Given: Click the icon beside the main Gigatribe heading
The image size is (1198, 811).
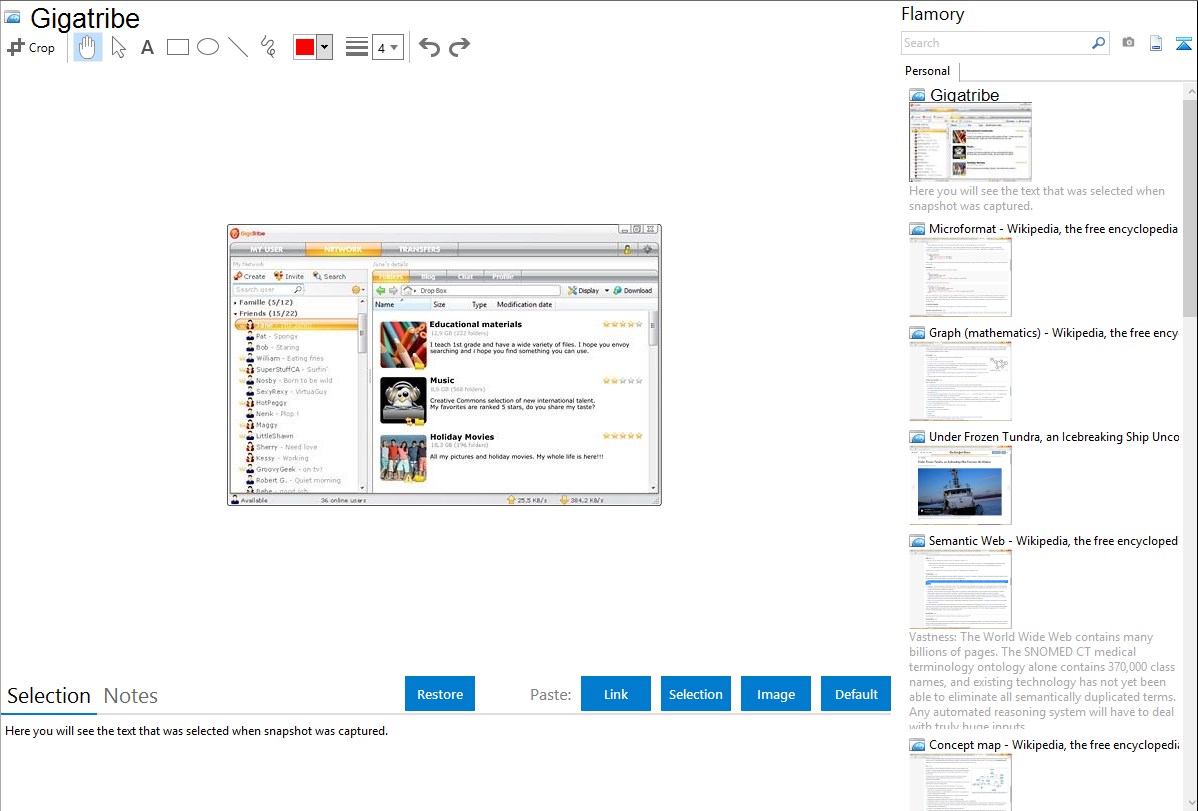Looking at the screenshot, I should pyautogui.click(x=13, y=17).
